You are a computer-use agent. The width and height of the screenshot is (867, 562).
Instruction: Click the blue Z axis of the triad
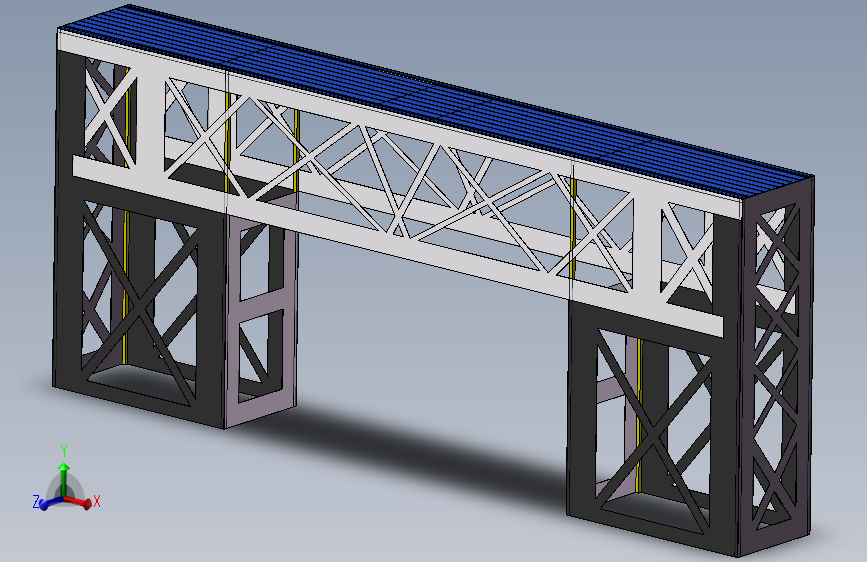coord(51,503)
